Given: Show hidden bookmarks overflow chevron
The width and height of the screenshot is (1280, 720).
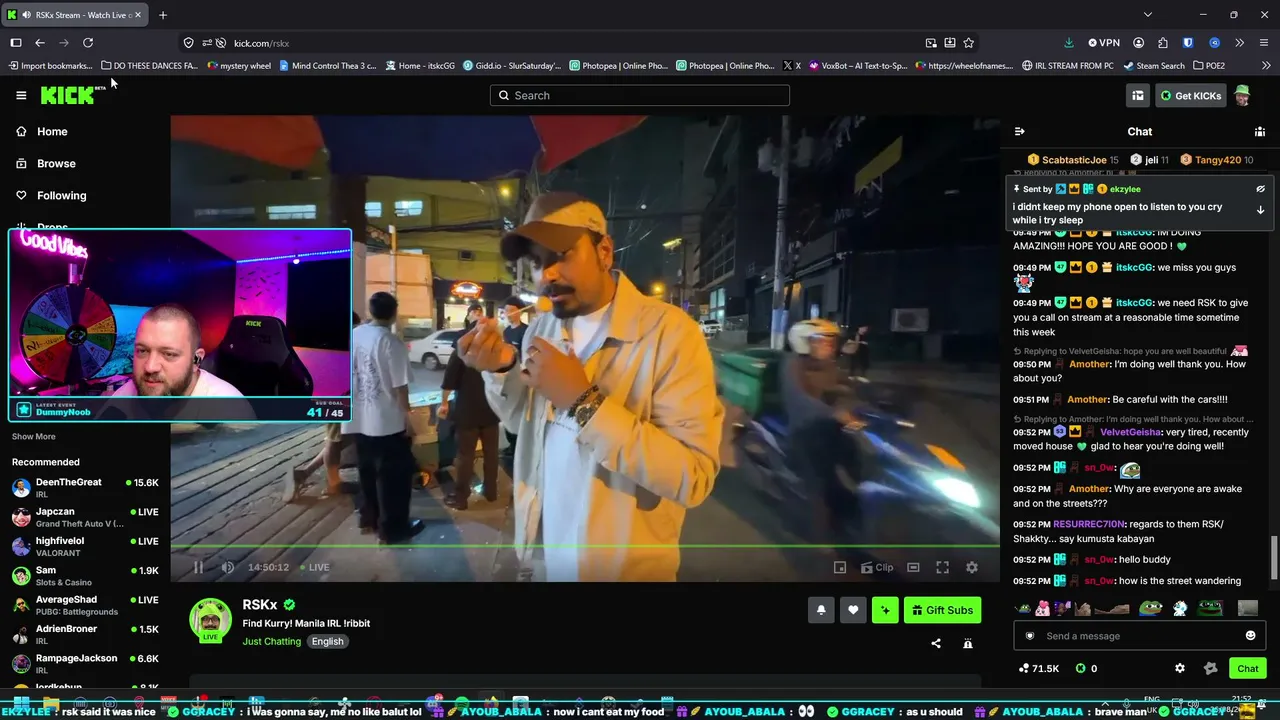Looking at the screenshot, I should coord(1264,66).
